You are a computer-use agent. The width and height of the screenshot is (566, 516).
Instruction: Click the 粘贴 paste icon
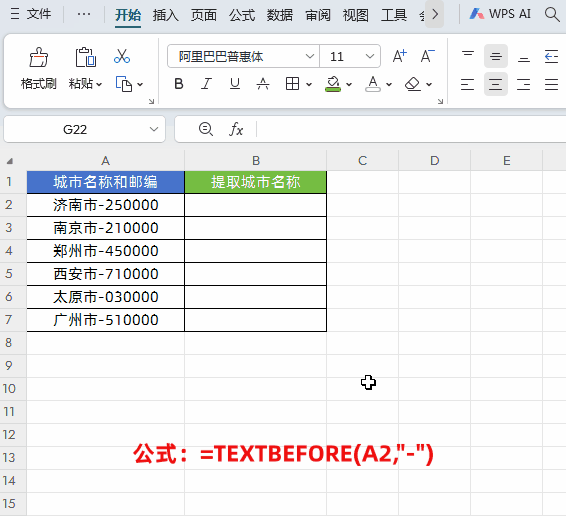point(85,57)
